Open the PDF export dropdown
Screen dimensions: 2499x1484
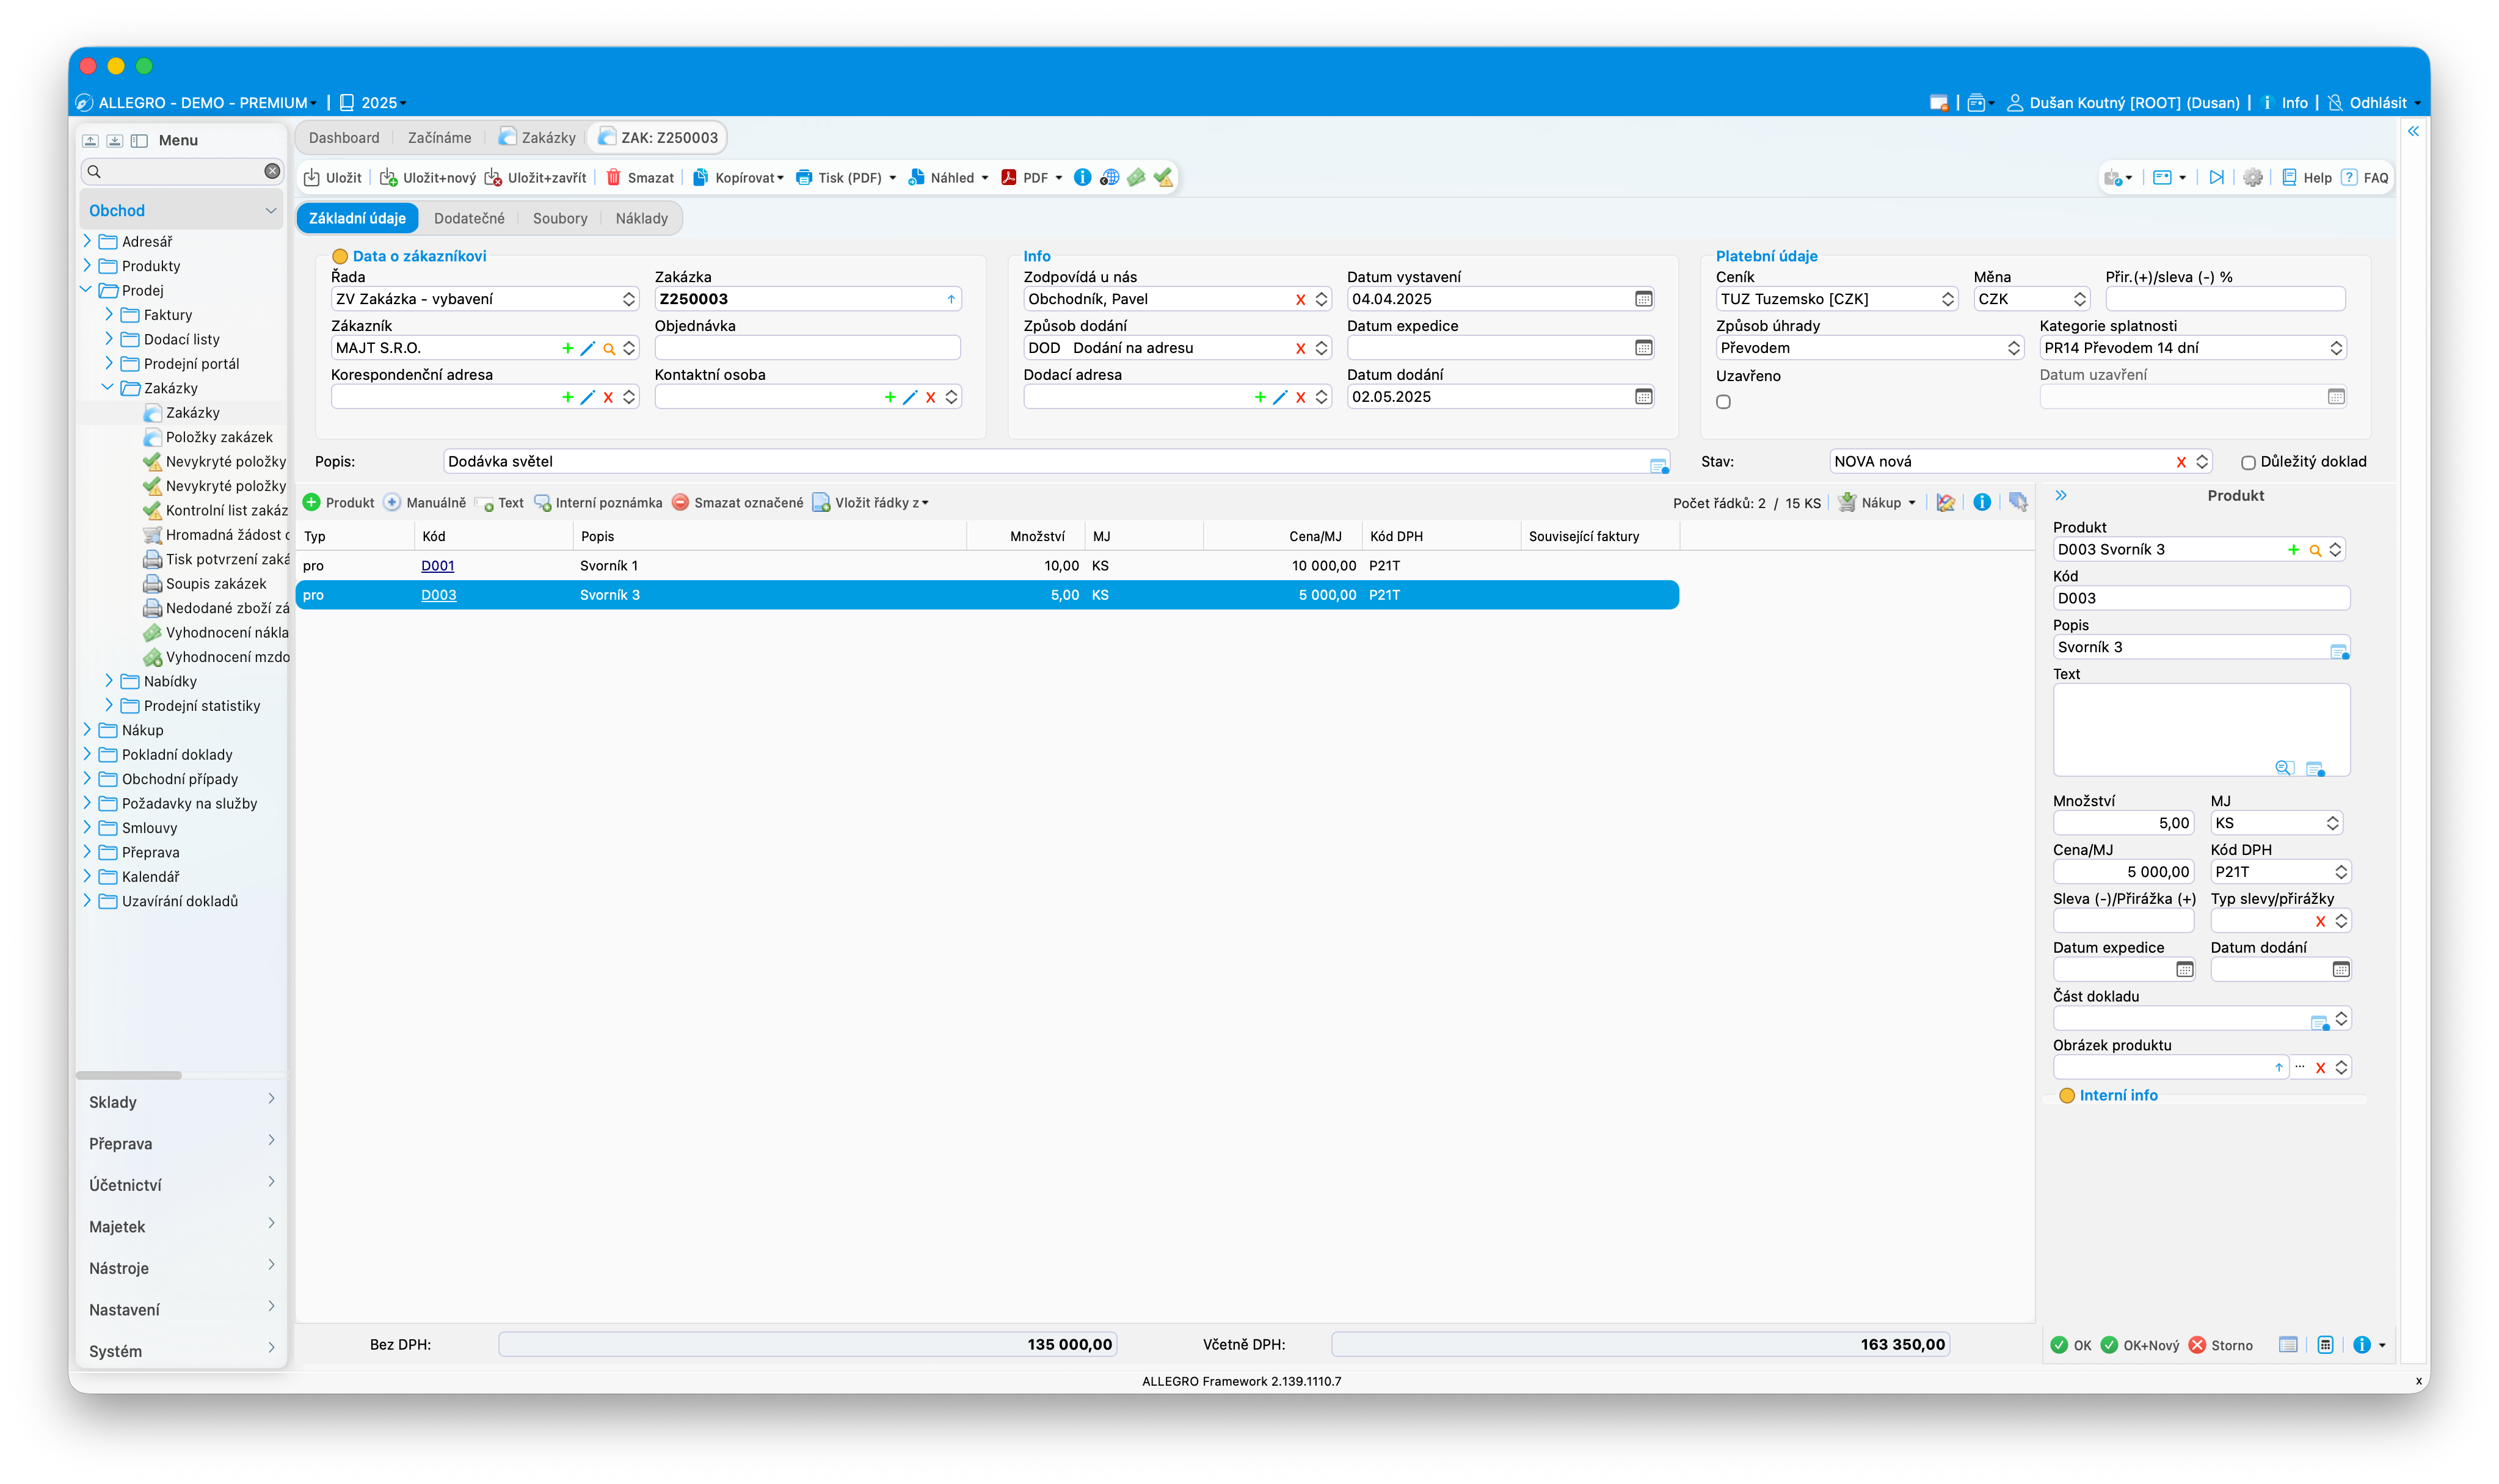[1032, 178]
